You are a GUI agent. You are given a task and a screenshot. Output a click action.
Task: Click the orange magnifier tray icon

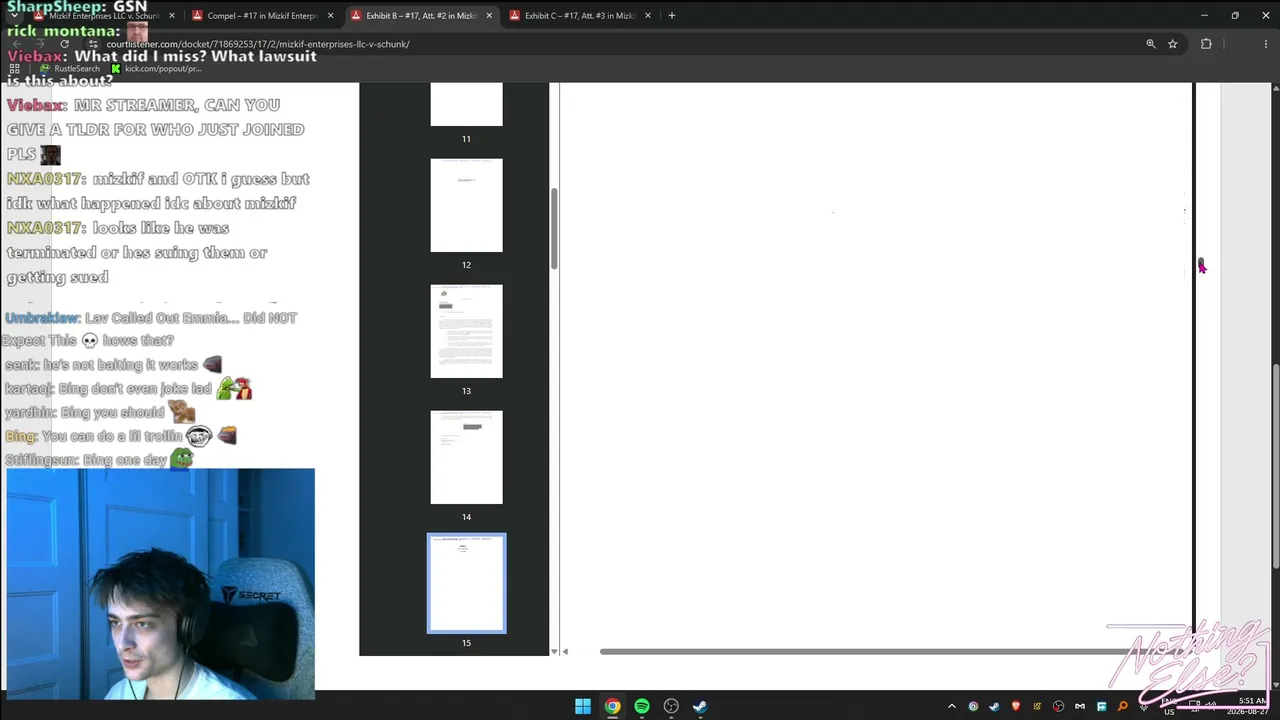pyautogui.click(x=1122, y=706)
